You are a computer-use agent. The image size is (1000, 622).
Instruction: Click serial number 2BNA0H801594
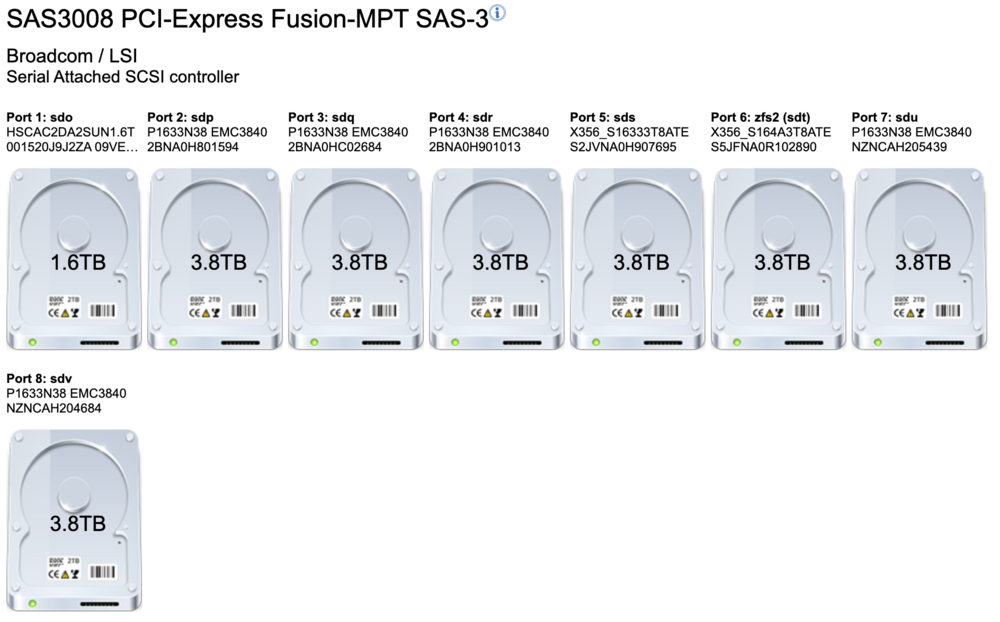193,147
